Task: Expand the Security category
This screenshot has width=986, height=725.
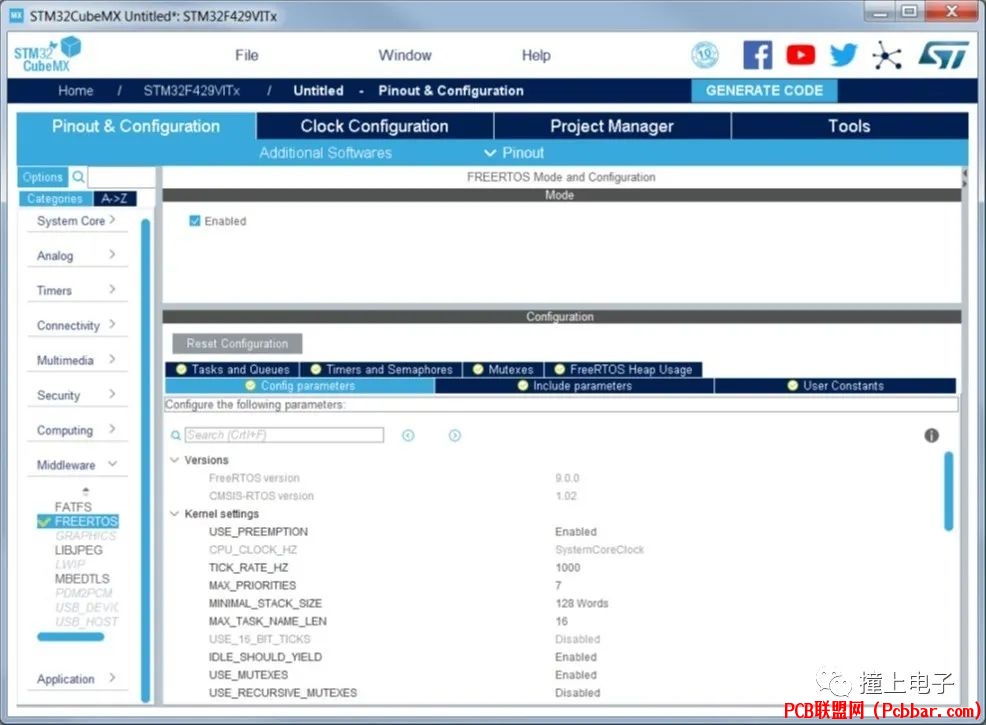Action: pyautogui.click(x=77, y=395)
